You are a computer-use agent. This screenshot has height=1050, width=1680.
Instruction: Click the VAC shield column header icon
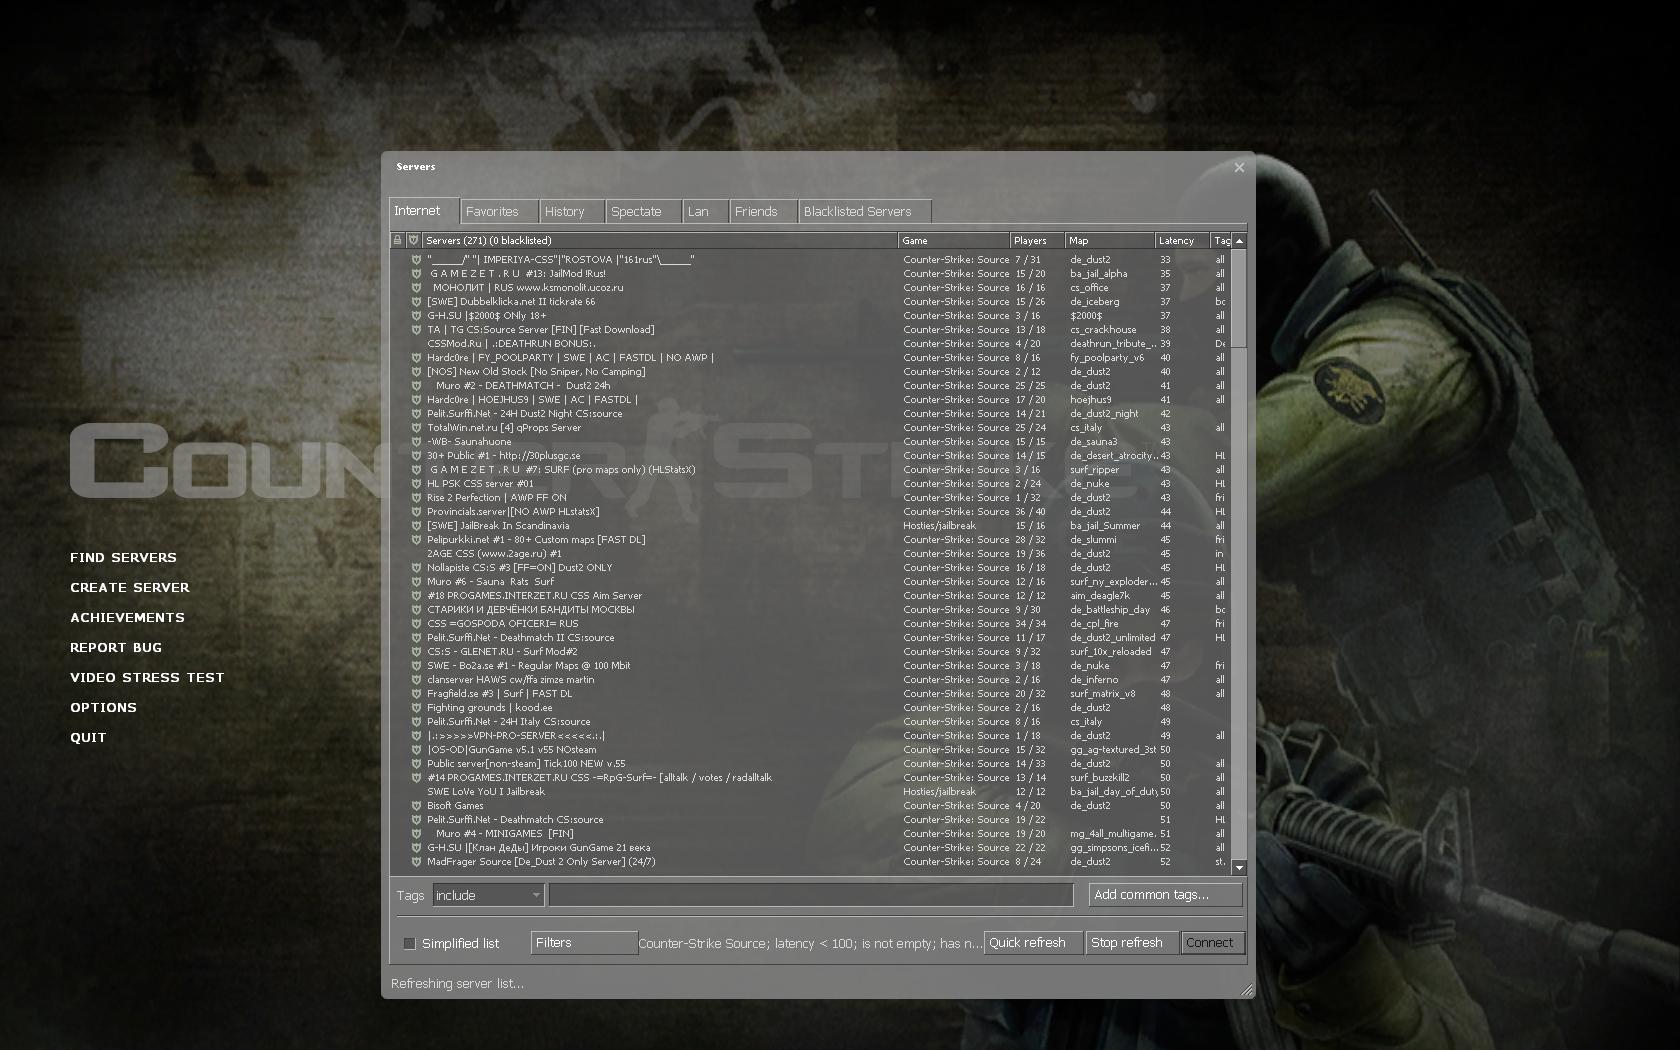[413, 240]
